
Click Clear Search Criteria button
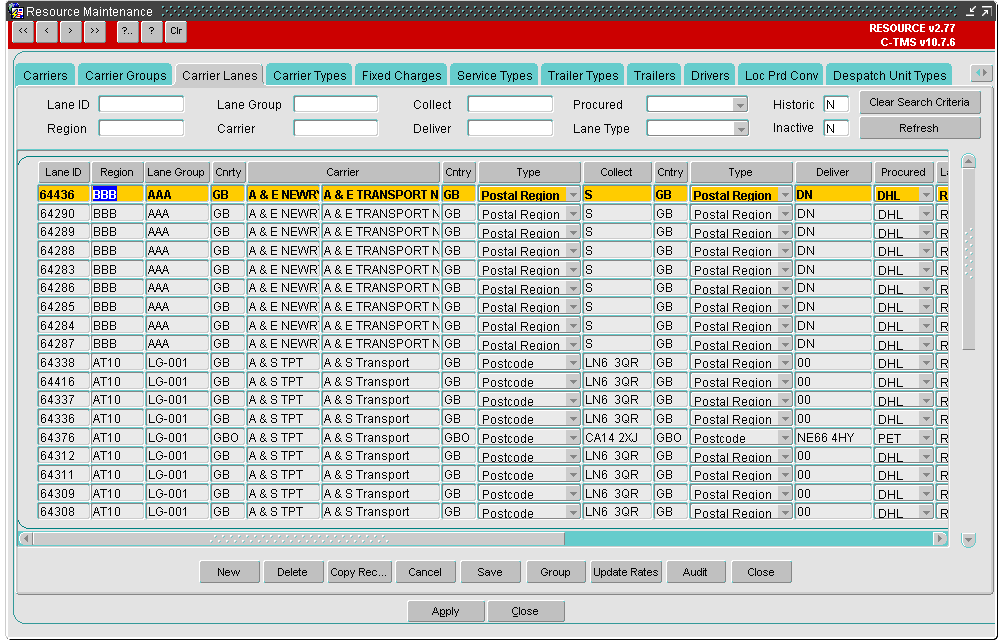point(919,103)
